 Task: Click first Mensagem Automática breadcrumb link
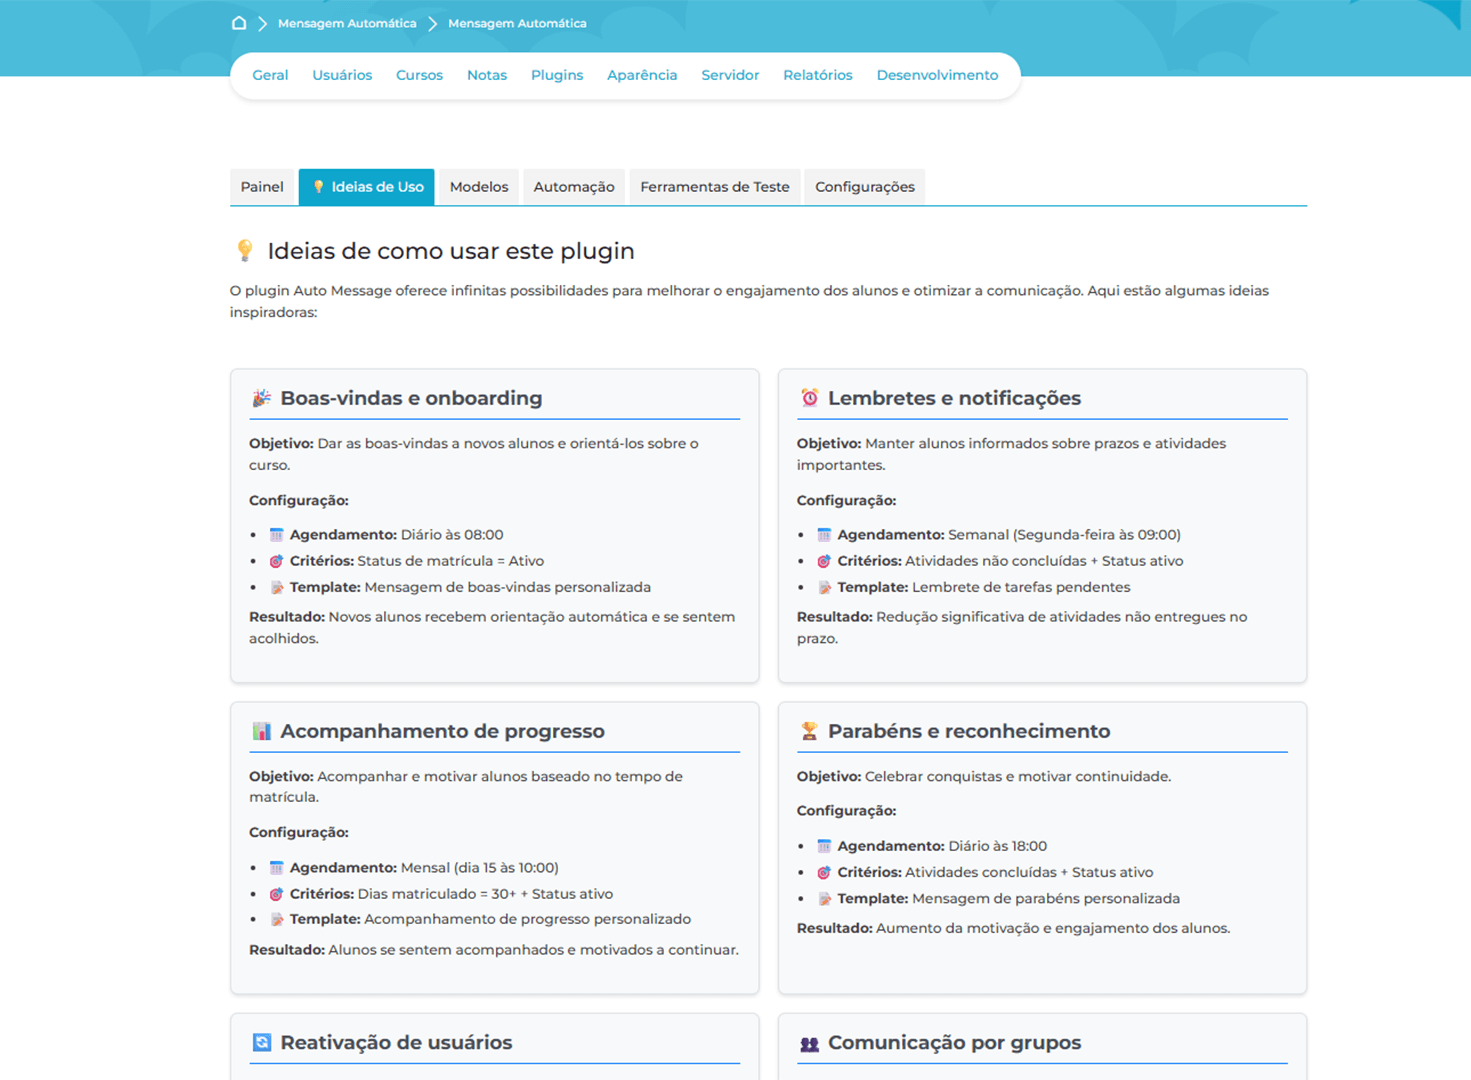tap(347, 23)
